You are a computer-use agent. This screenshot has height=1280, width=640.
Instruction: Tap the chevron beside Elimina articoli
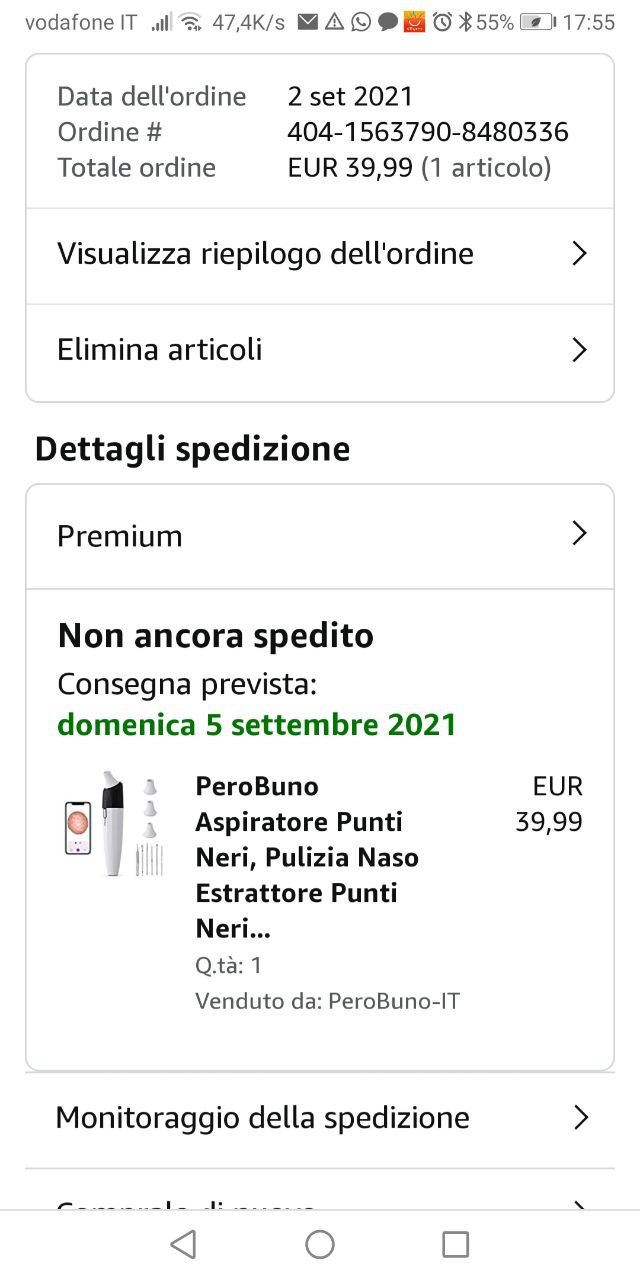(x=578, y=350)
